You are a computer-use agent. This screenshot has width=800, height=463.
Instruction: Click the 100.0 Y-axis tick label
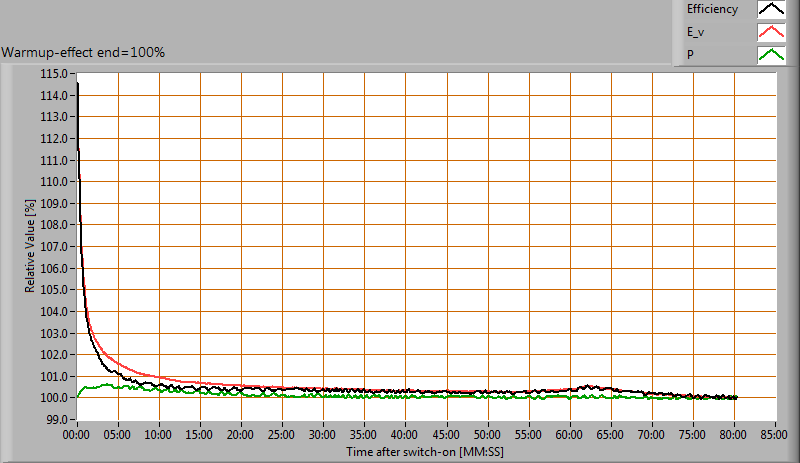click(54, 398)
